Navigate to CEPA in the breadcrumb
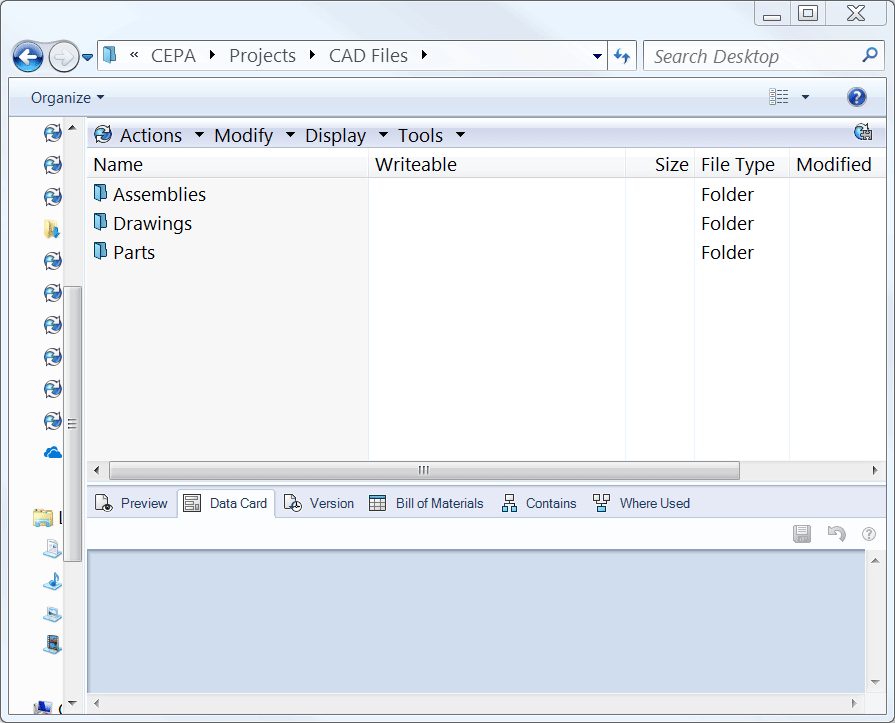Image resolution: width=895 pixels, height=723 pixels. pyautogui.click(x=173, y=55)
